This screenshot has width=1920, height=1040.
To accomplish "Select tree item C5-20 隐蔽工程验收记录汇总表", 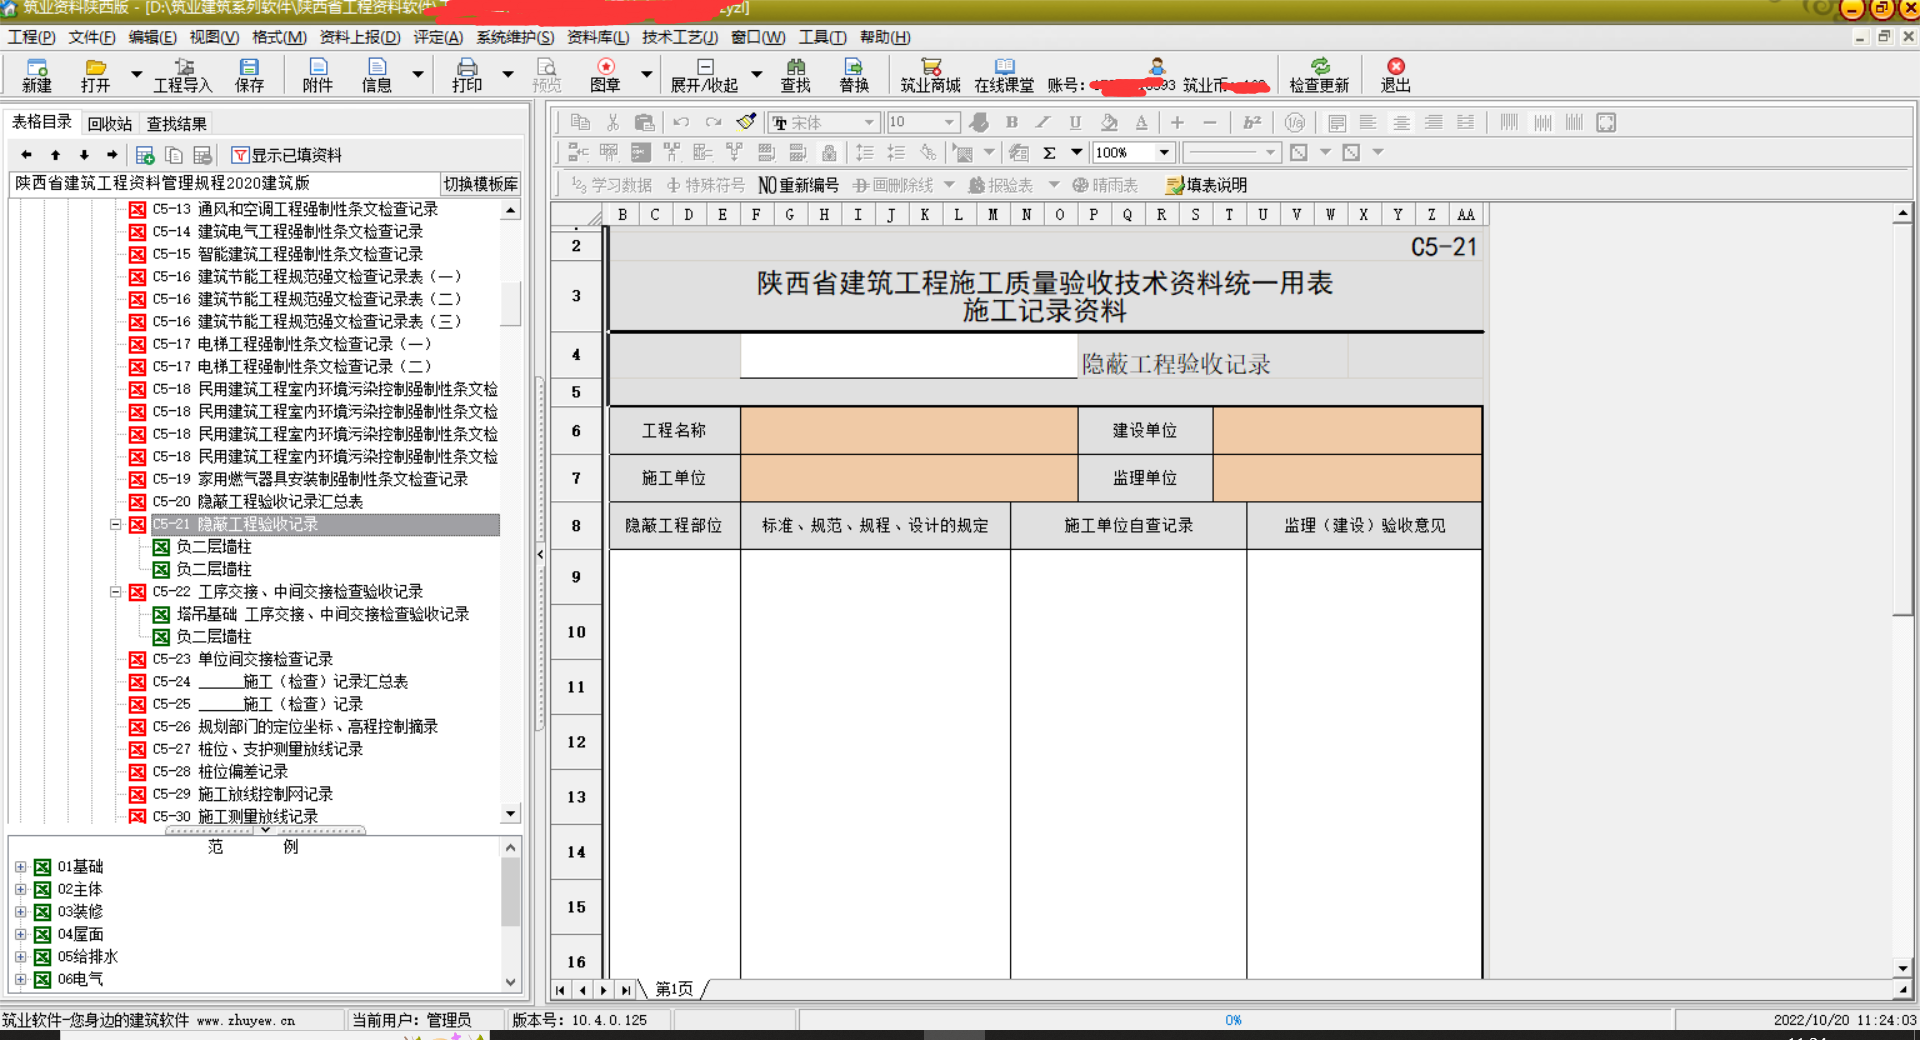I will [x=257, y=502].
